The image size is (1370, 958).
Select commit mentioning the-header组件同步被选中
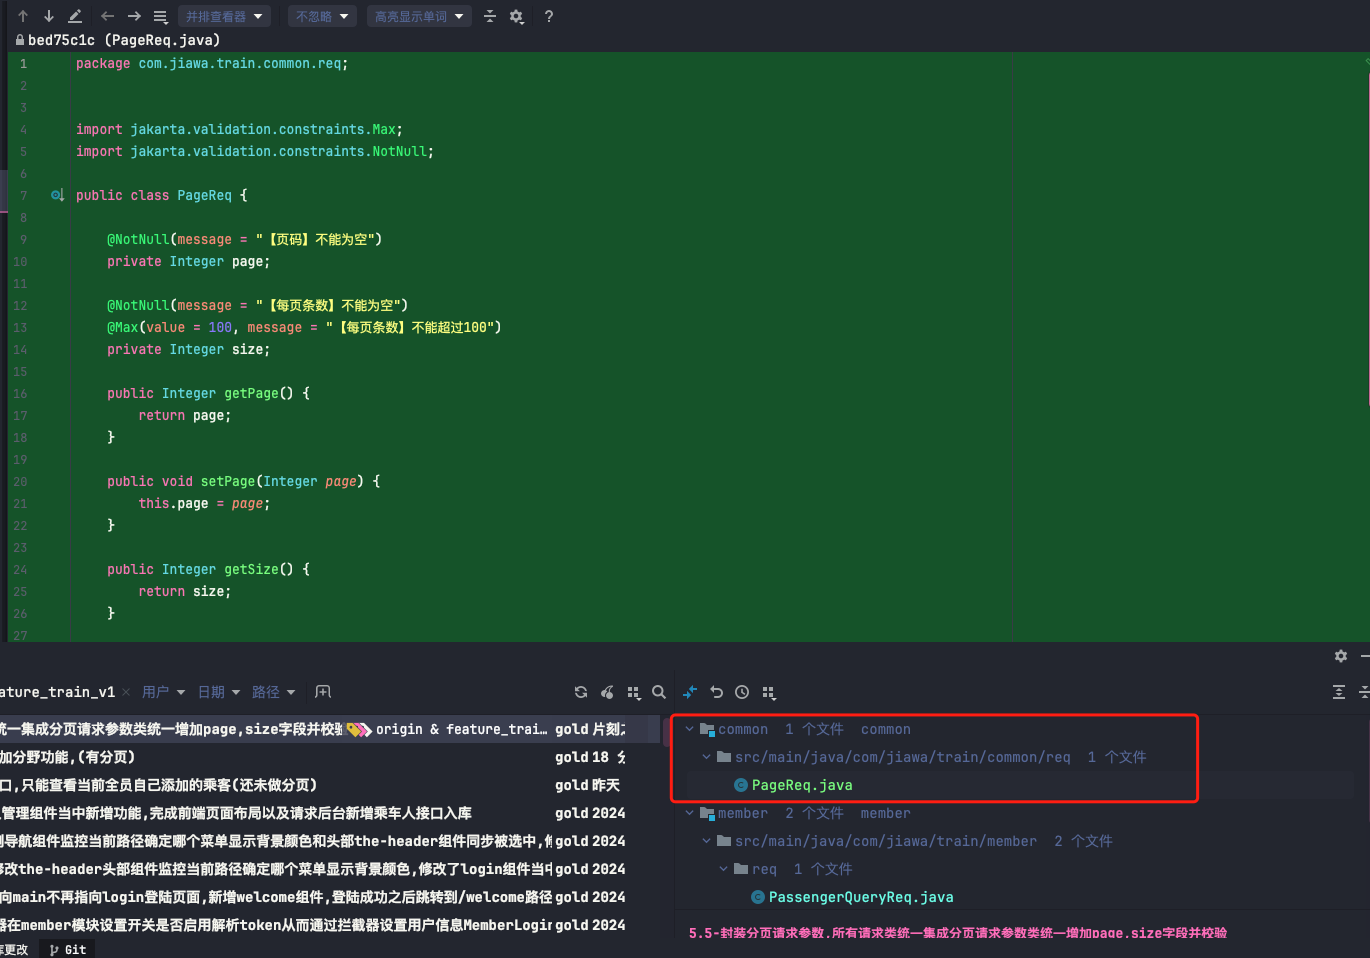click(330, 841)
